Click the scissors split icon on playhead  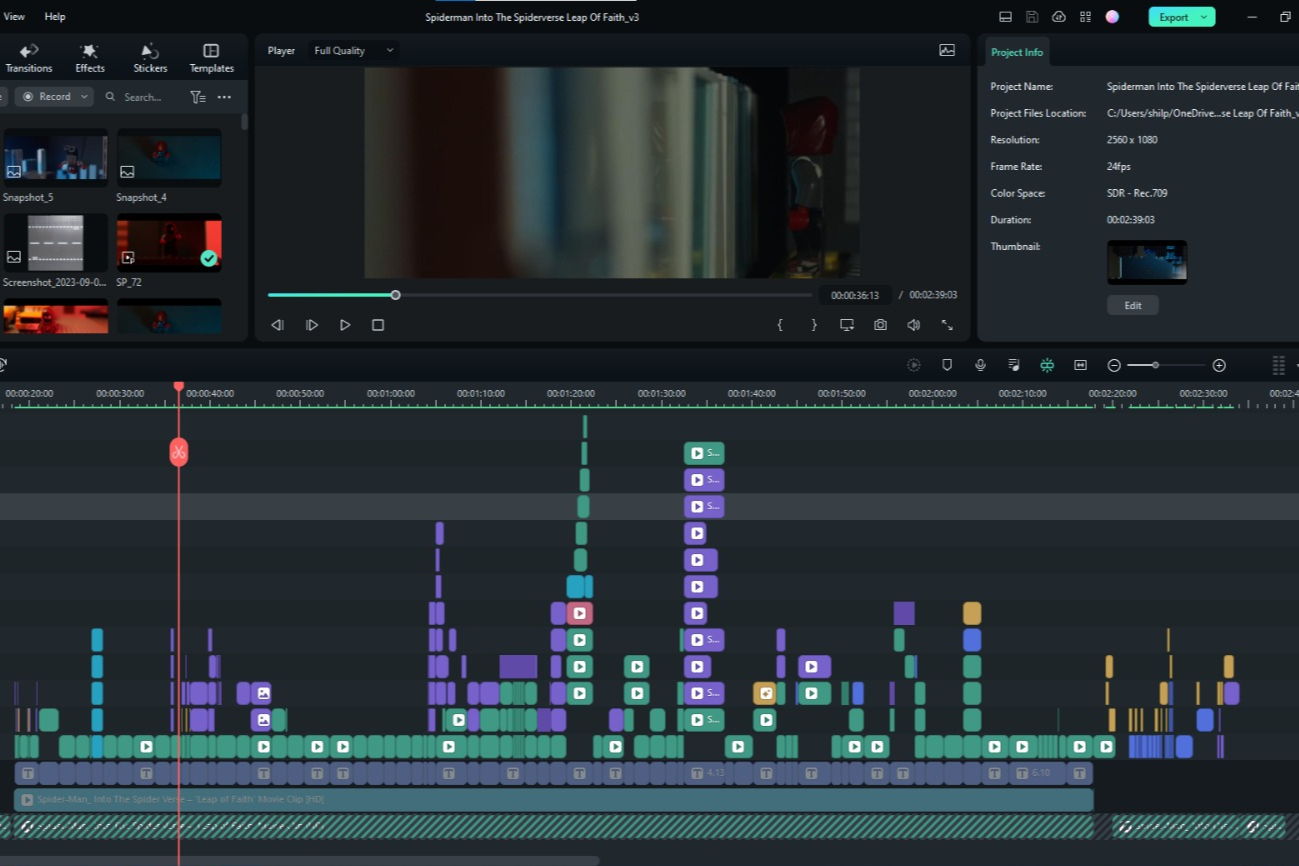click(178, 453)
